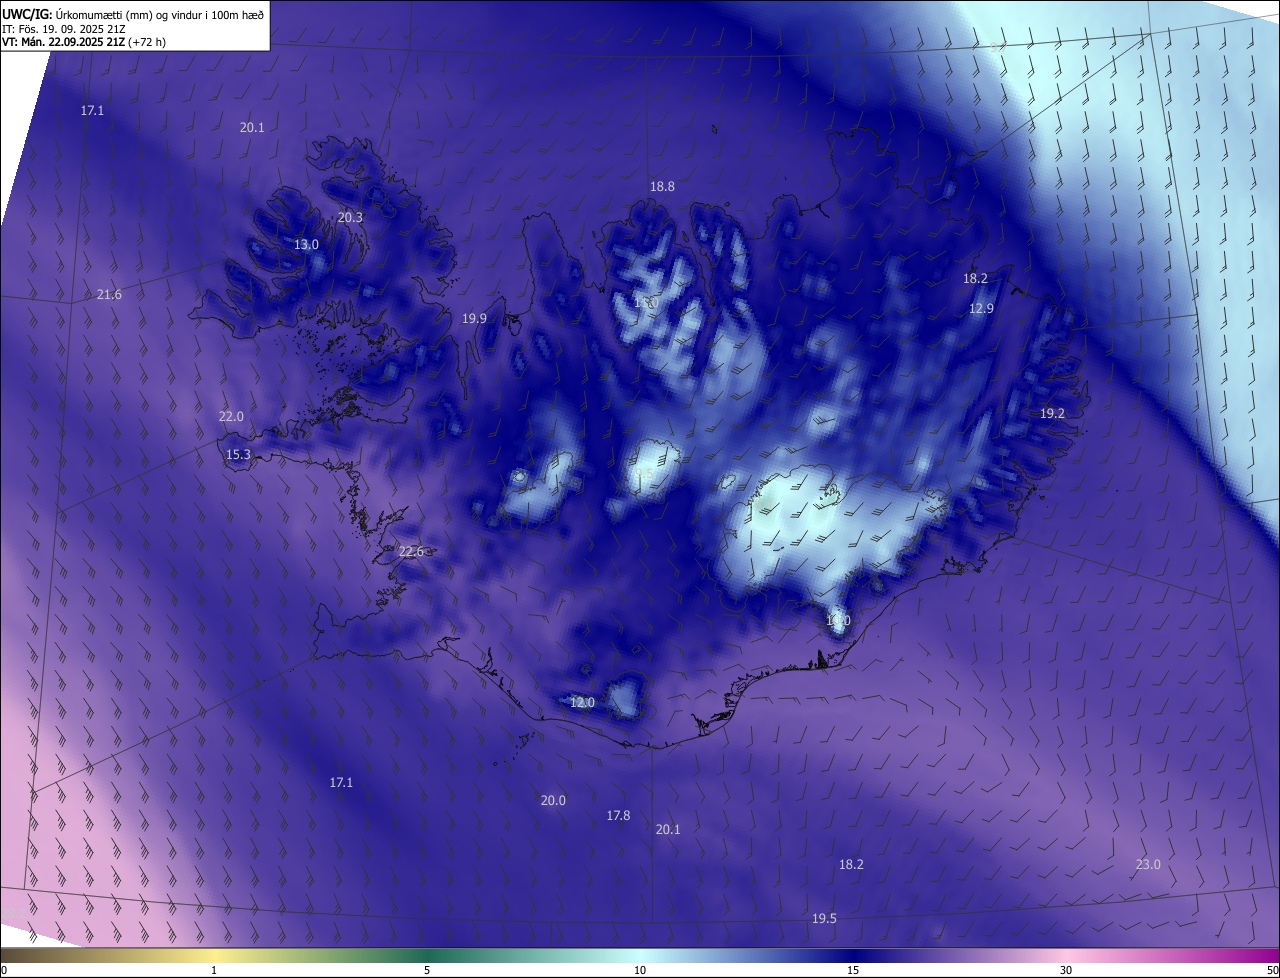Click the 18.8 value label
The height and width of the screenshot is (978, 1280).
(x=662, y=186)
